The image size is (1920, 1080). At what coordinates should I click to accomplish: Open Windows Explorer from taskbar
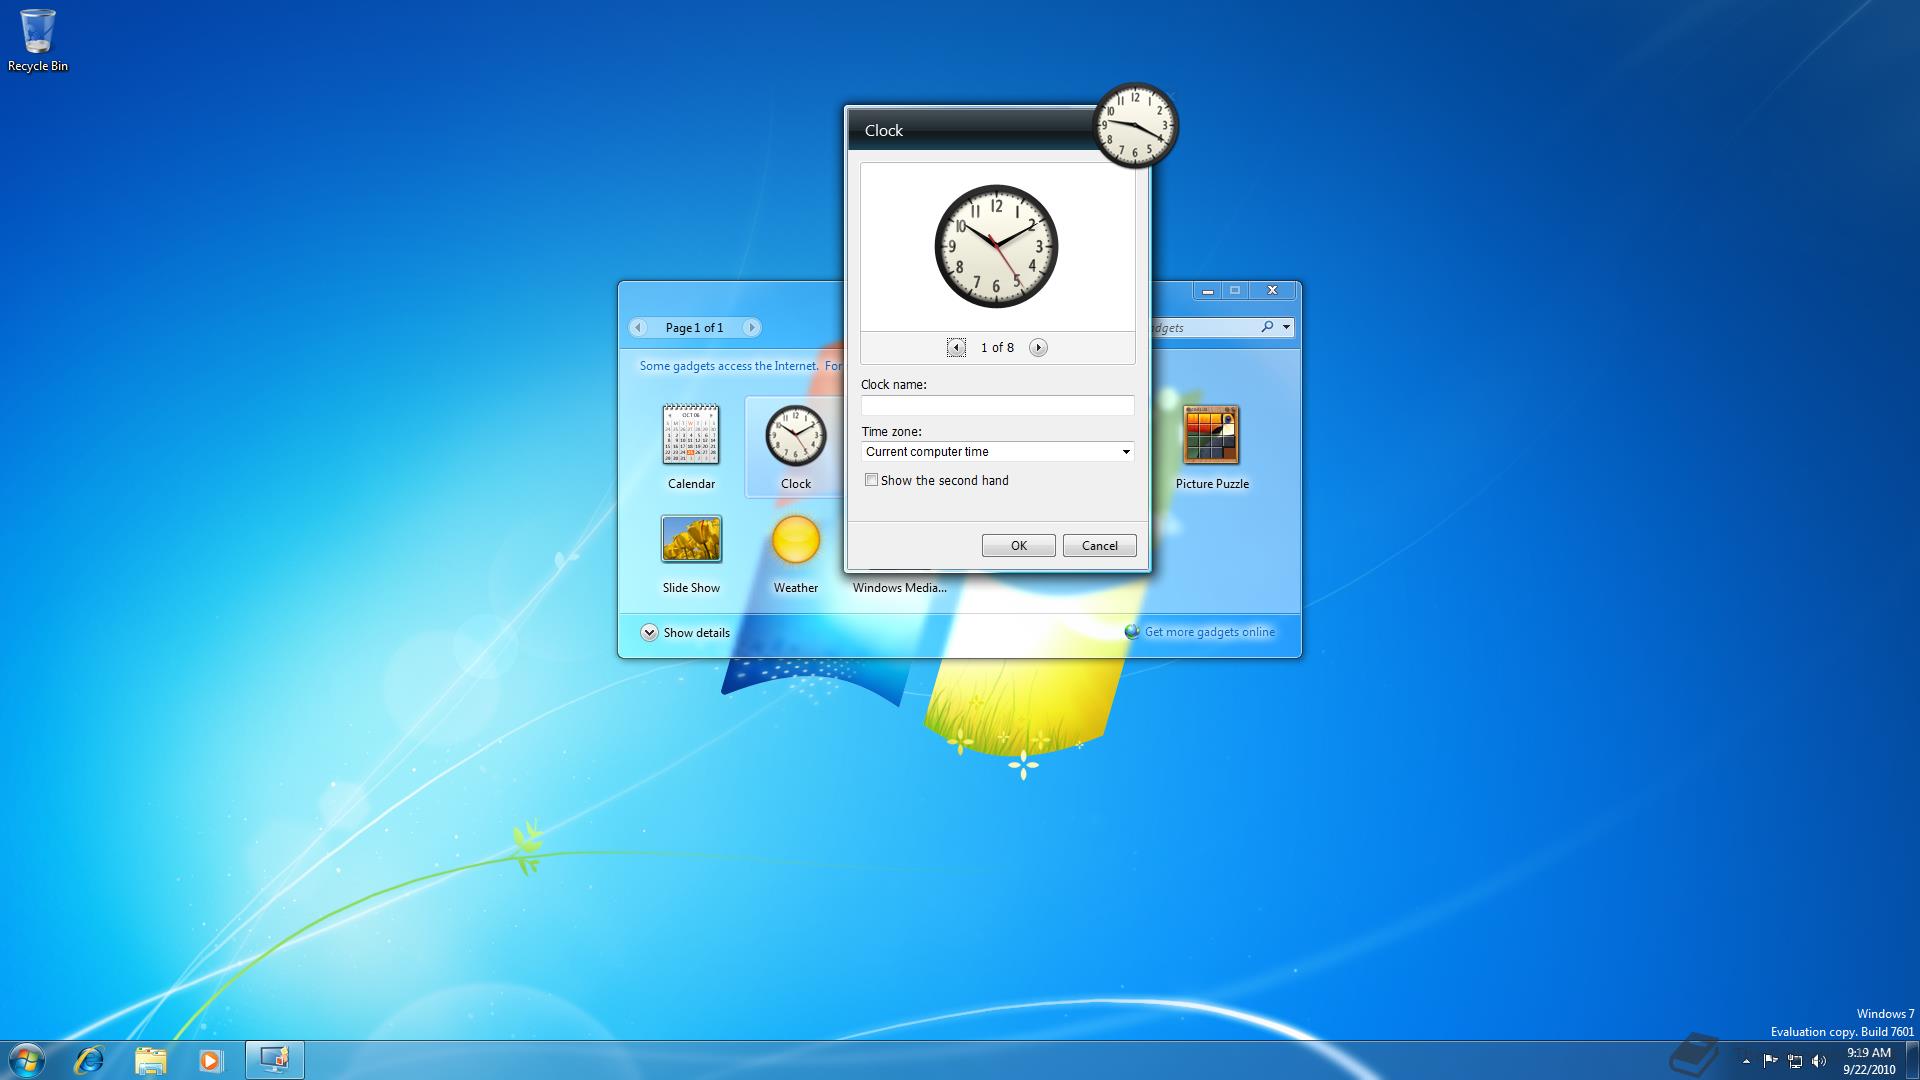[x=150, y=1059]
